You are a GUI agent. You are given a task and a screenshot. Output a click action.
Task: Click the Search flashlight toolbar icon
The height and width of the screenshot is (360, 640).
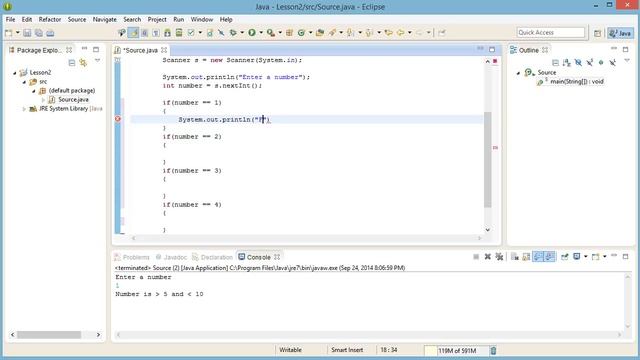tap(332, 33)
